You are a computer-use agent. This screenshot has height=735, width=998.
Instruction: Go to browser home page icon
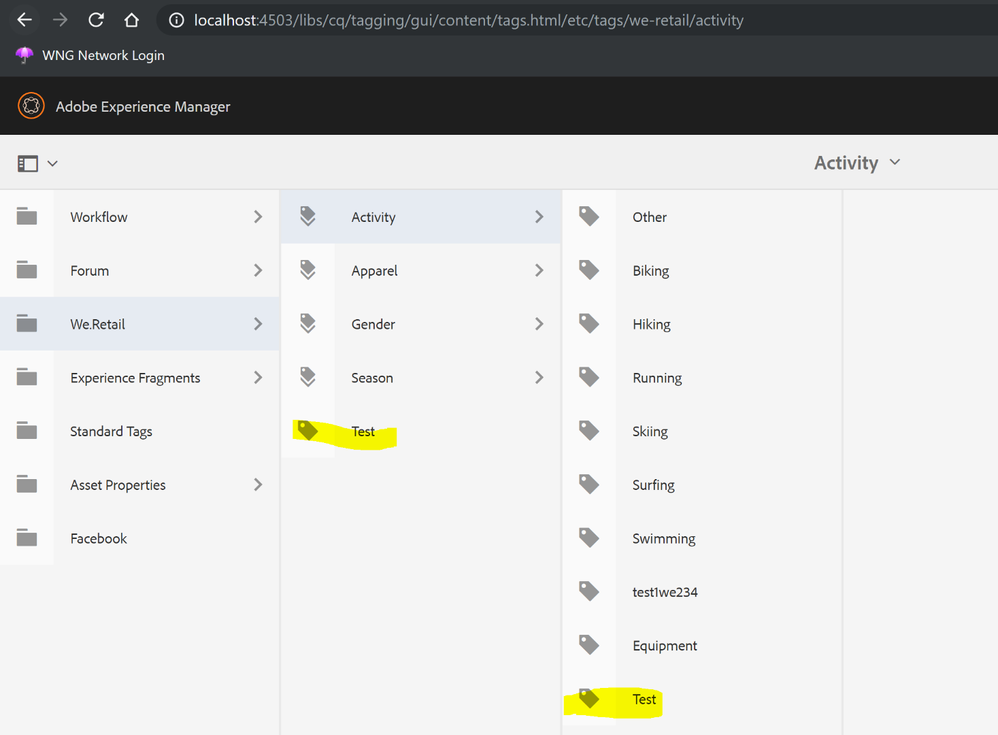click(x=131, y=20)
